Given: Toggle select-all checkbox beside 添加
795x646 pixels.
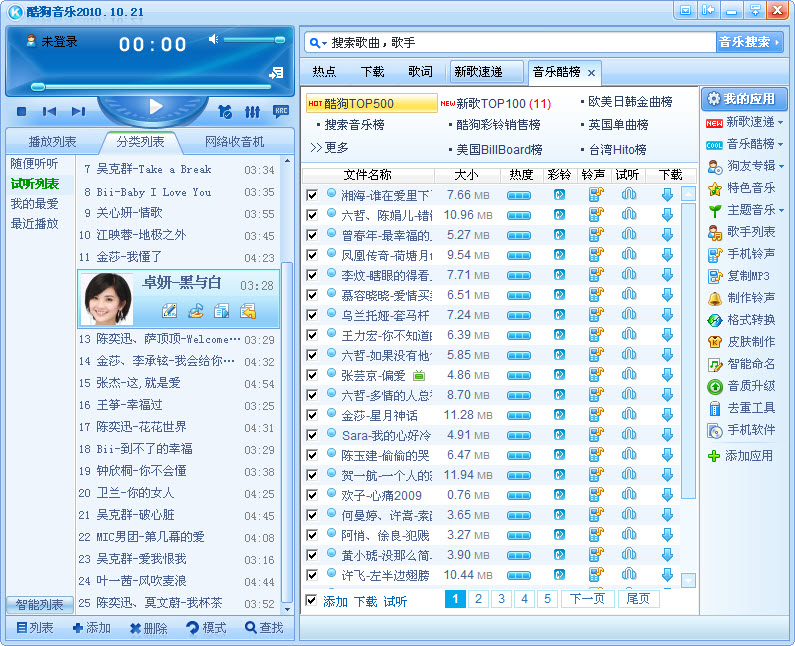Looking at the screenshot, I should [x=312, y=601].
